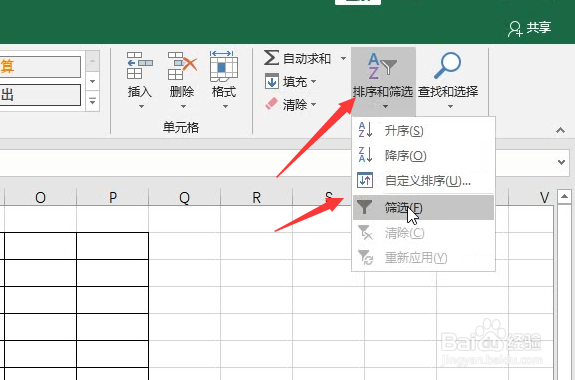The image size is (575, 380).
Task: Select column V header
Action: coord(532,198)
